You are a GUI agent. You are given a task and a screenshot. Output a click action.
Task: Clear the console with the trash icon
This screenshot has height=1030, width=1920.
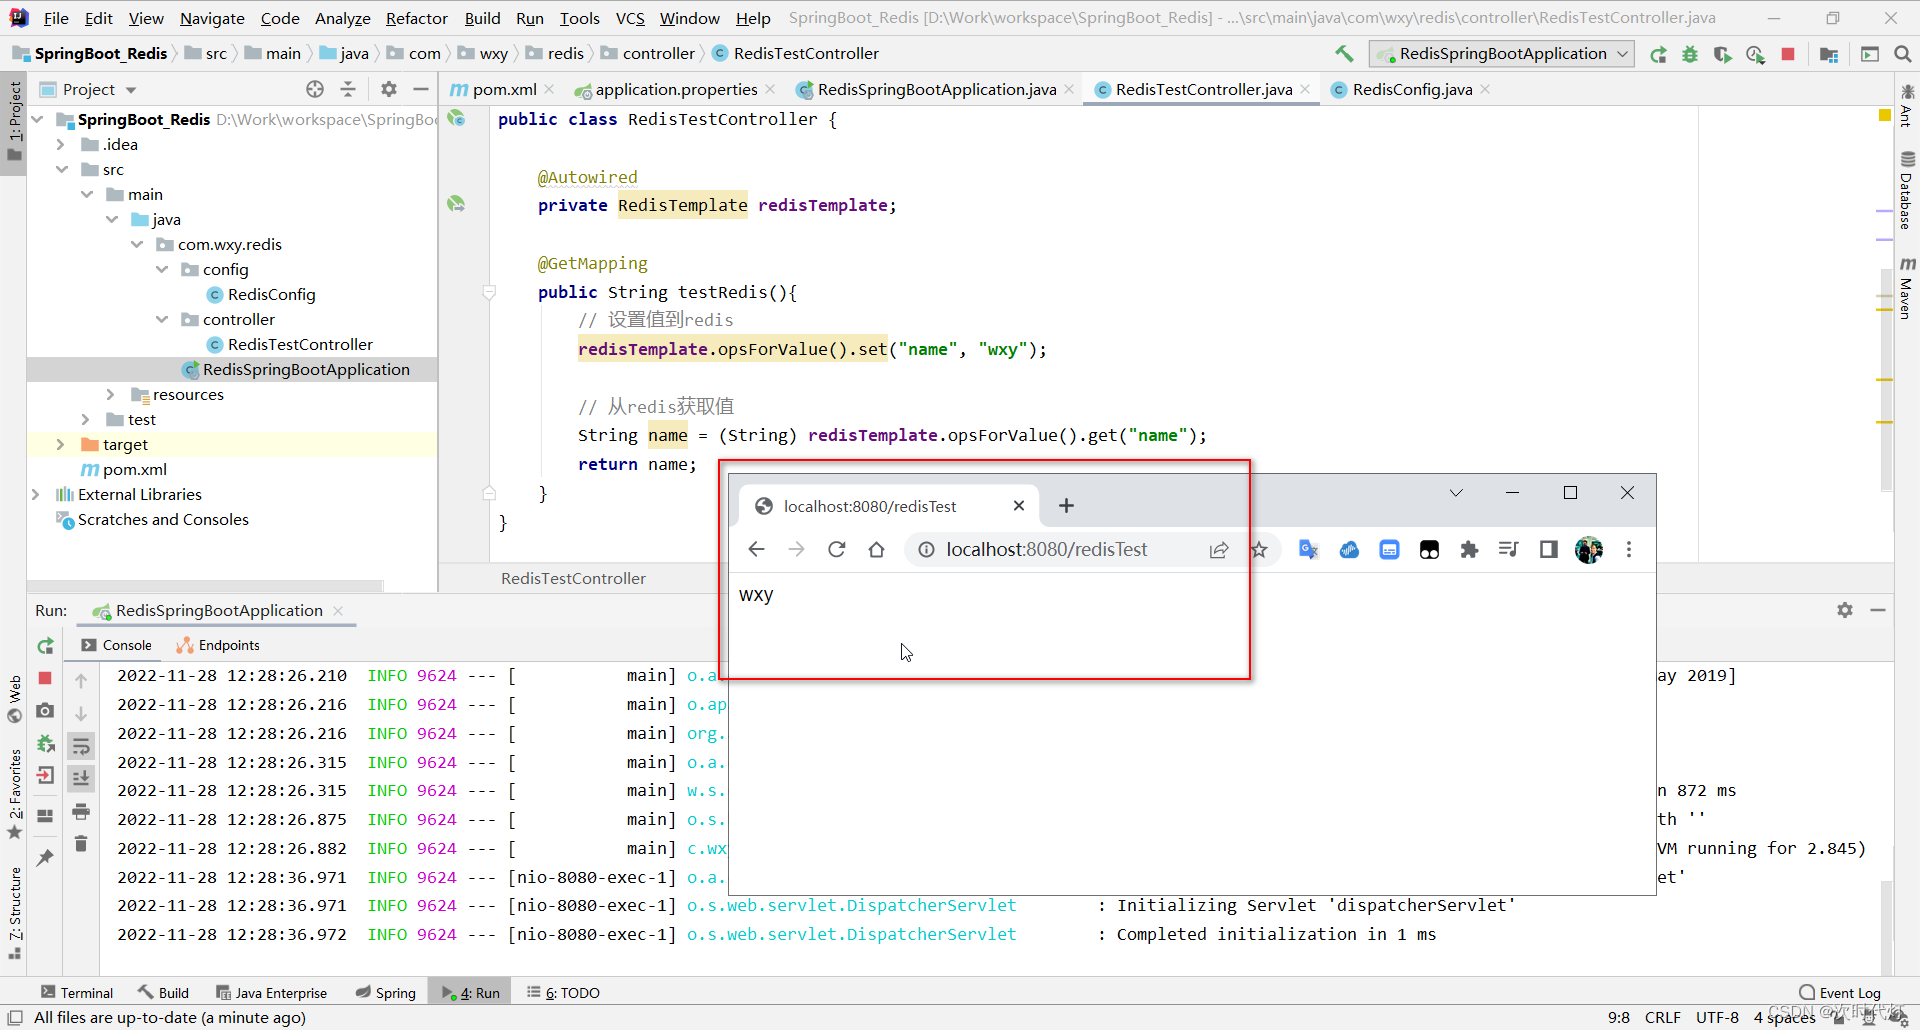80,843
